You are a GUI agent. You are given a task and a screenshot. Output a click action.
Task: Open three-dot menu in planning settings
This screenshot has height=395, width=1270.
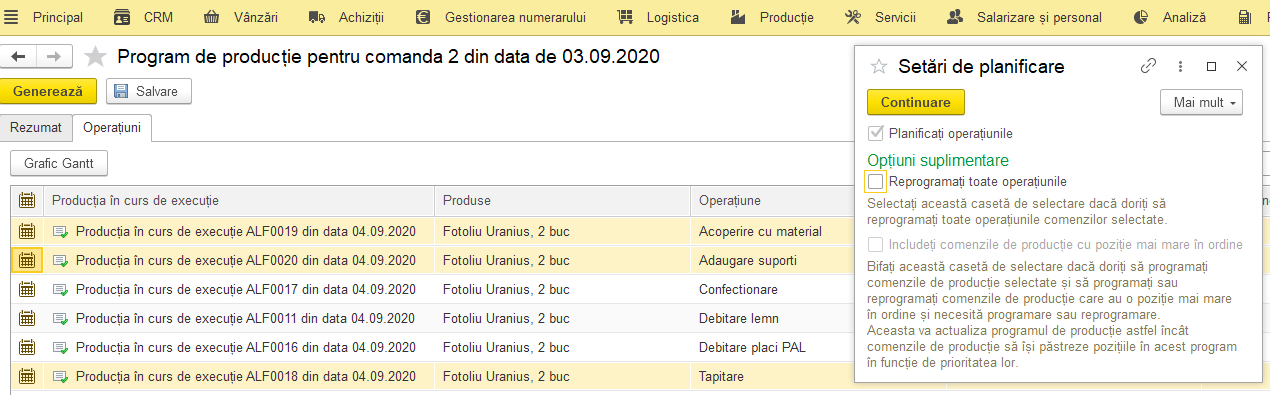pos(1181,67)
